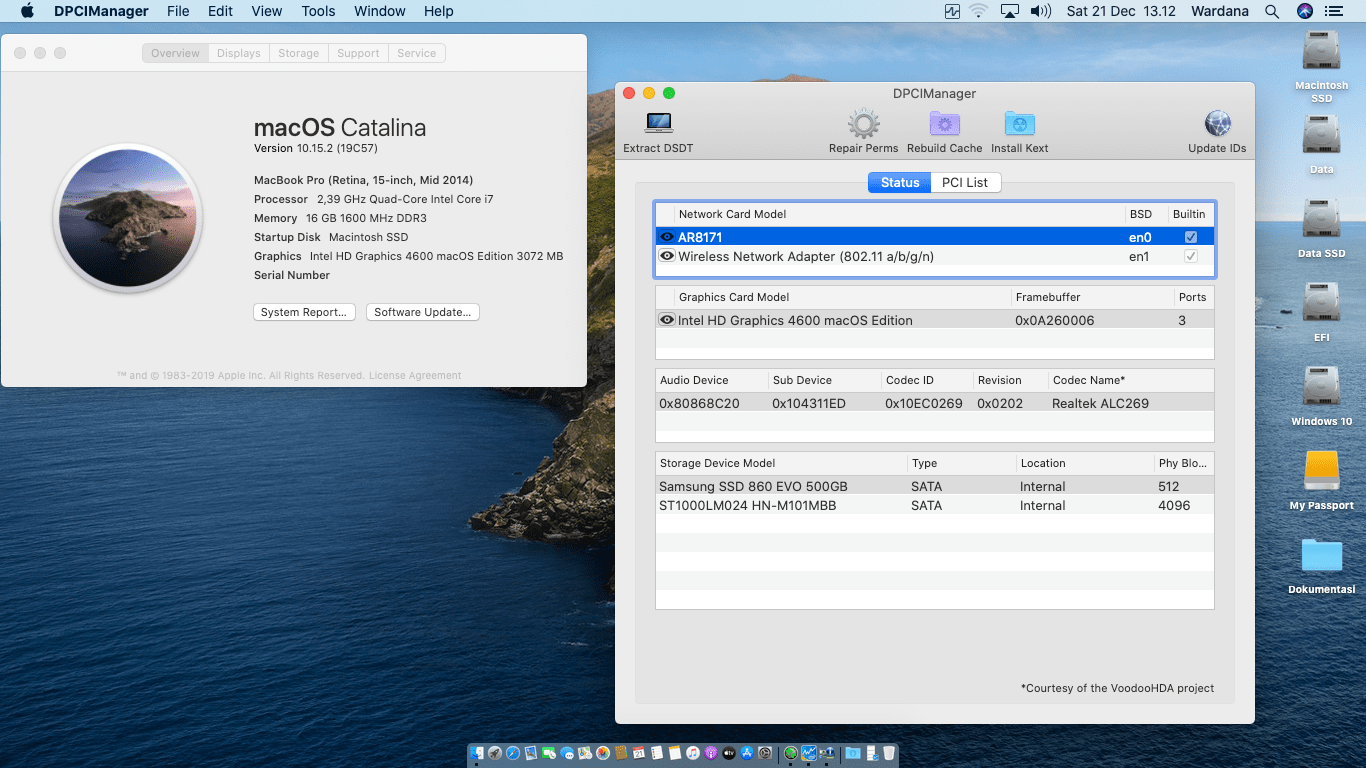Click the System Report button
Screen dimensions: 1366x768
click(x=304, y=312)
